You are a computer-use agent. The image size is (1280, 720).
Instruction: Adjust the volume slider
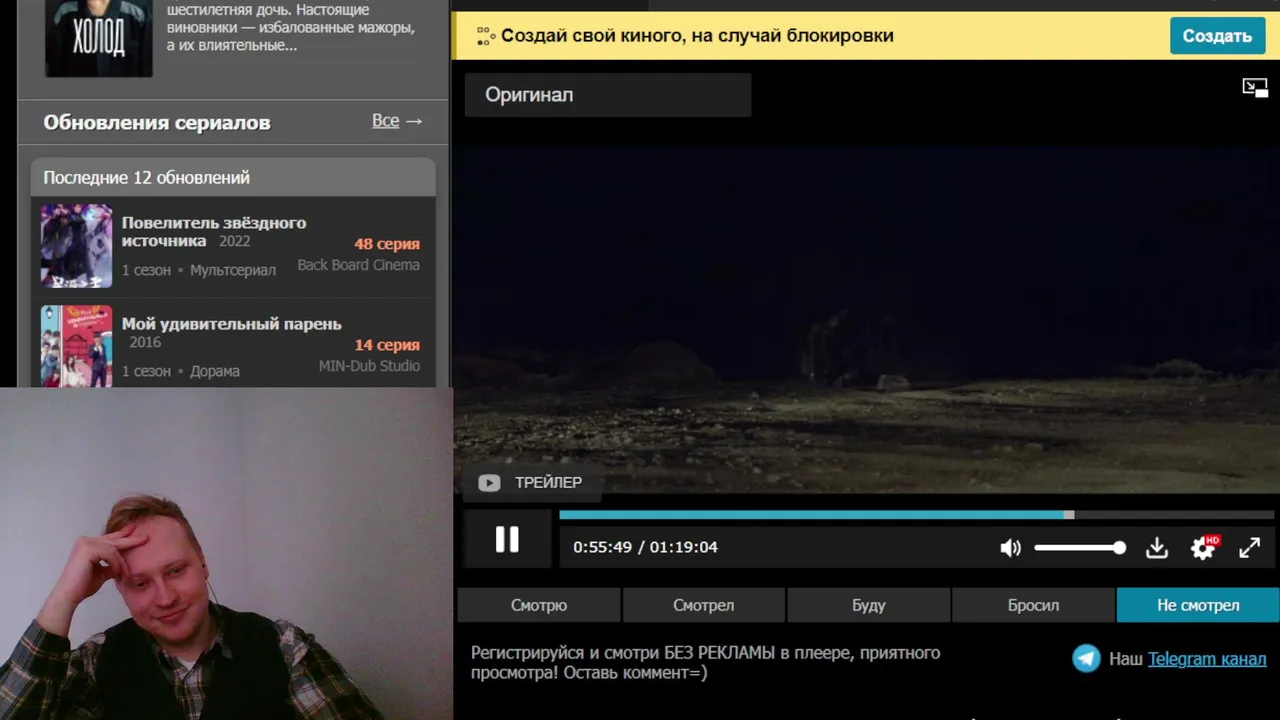(1080, 548)
